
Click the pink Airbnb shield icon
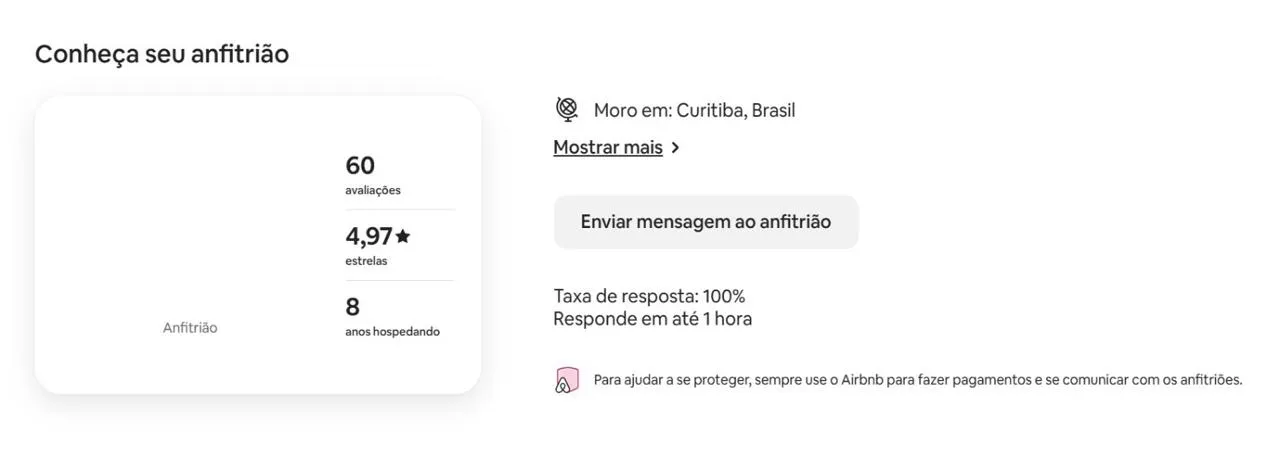click(566, 380)
